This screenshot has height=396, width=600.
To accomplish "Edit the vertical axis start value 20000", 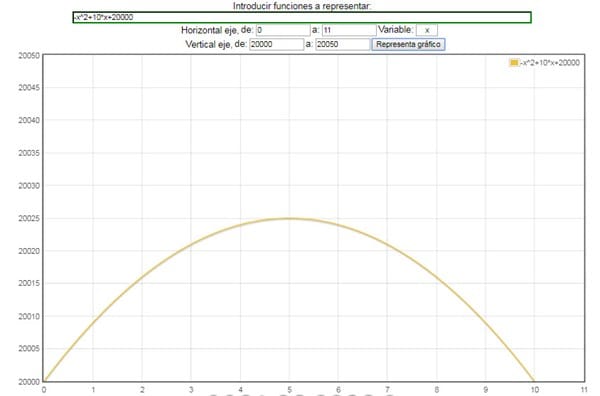I will [x=277, y=44].
